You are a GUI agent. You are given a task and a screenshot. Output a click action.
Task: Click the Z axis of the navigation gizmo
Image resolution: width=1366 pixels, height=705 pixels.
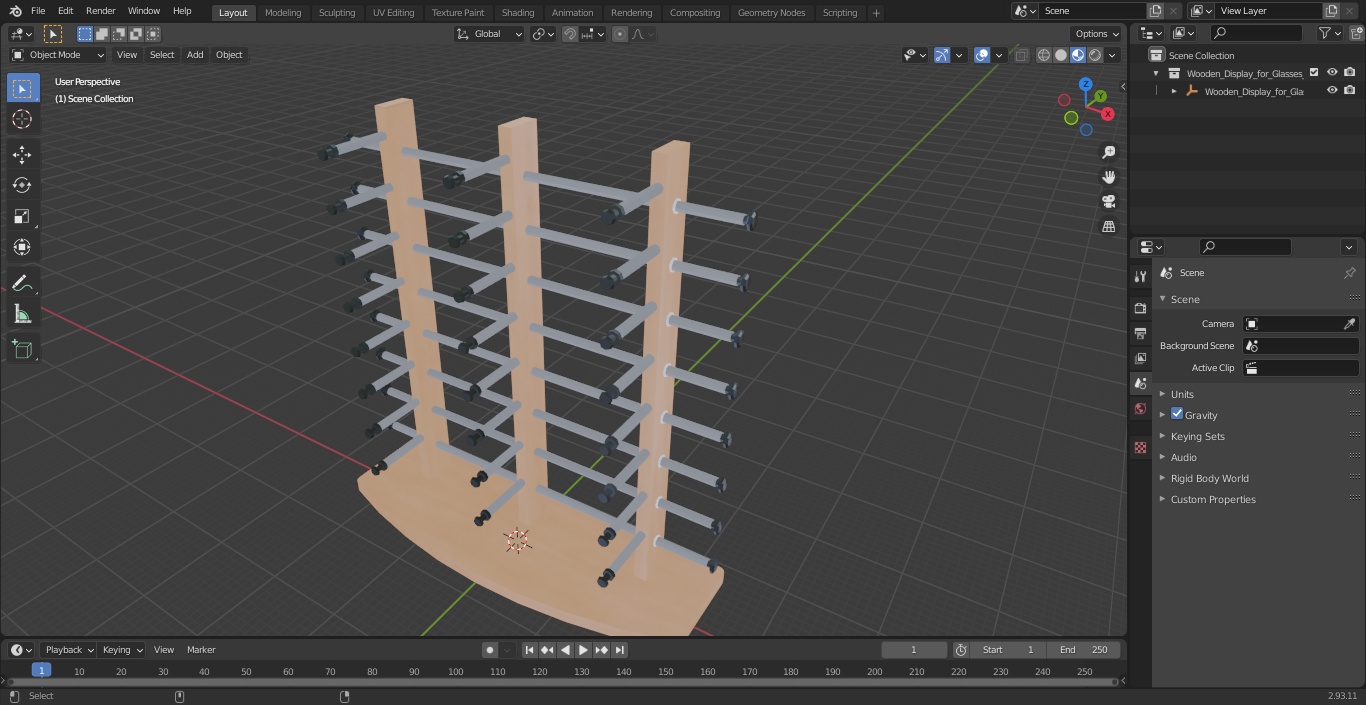click(x=1086, y=85)
